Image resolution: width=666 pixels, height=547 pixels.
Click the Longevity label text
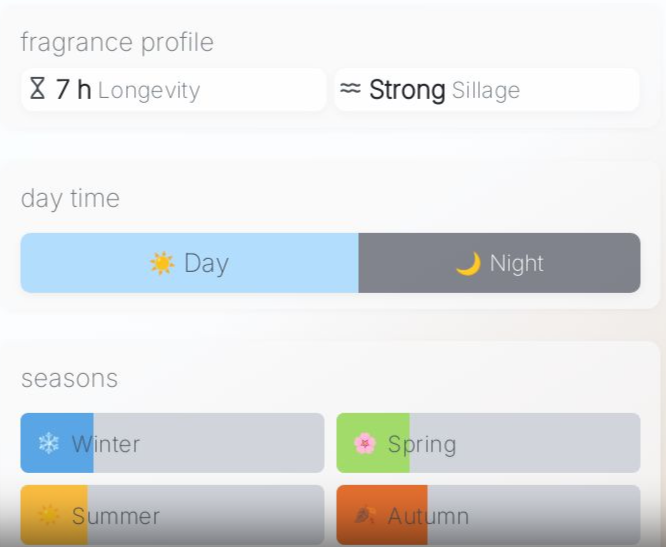[x=149, y=91]
